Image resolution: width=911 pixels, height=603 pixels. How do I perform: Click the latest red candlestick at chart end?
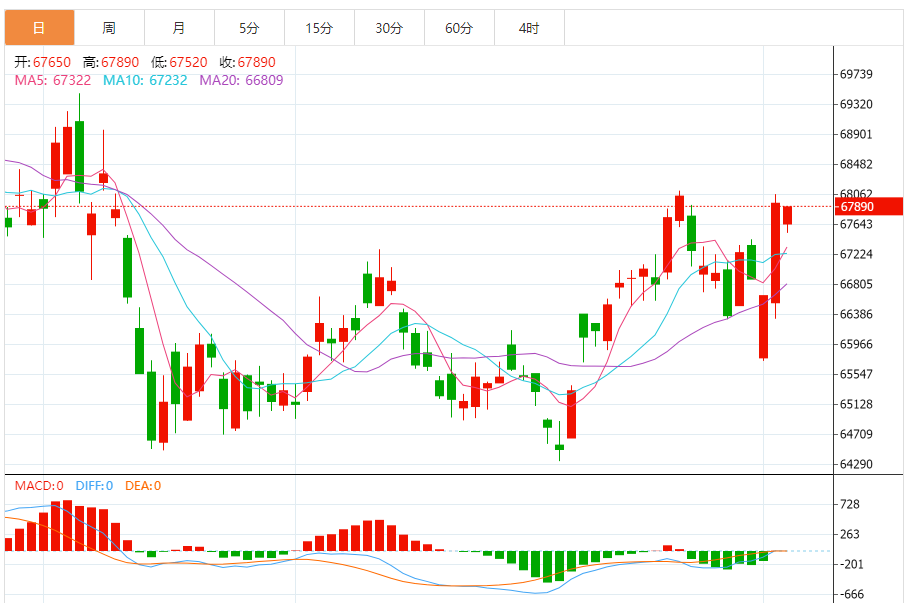(x=787, y=216)
